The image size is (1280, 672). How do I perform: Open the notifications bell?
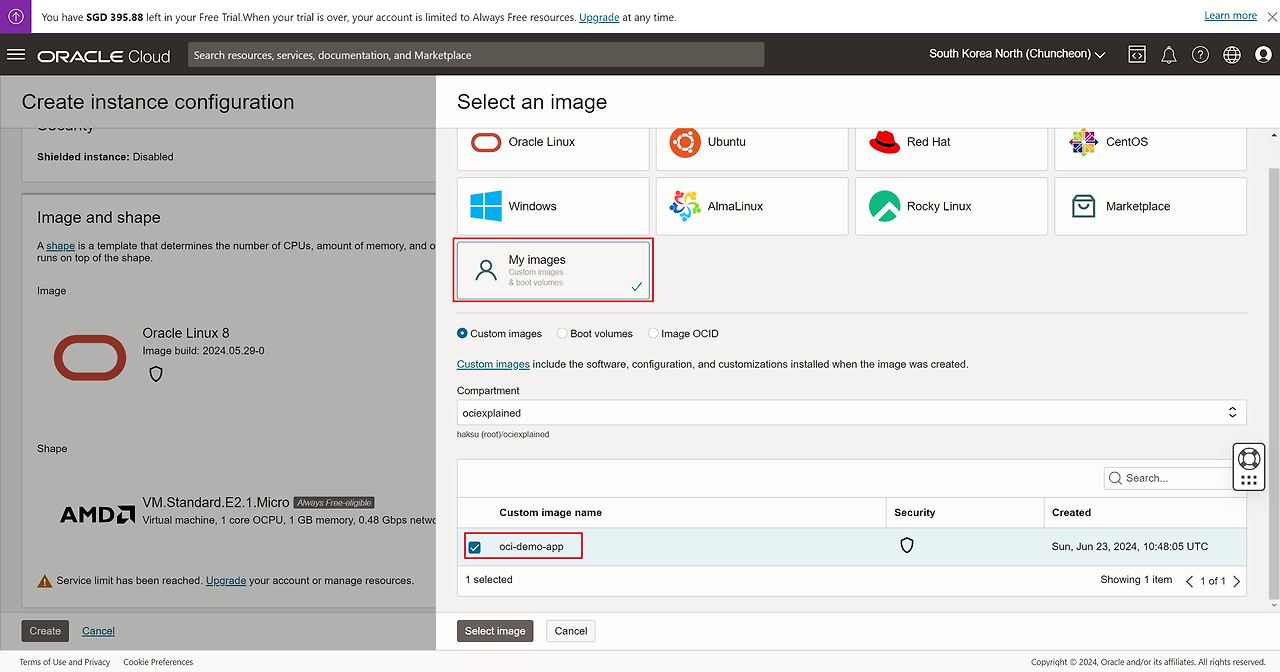pos(1168,55)
